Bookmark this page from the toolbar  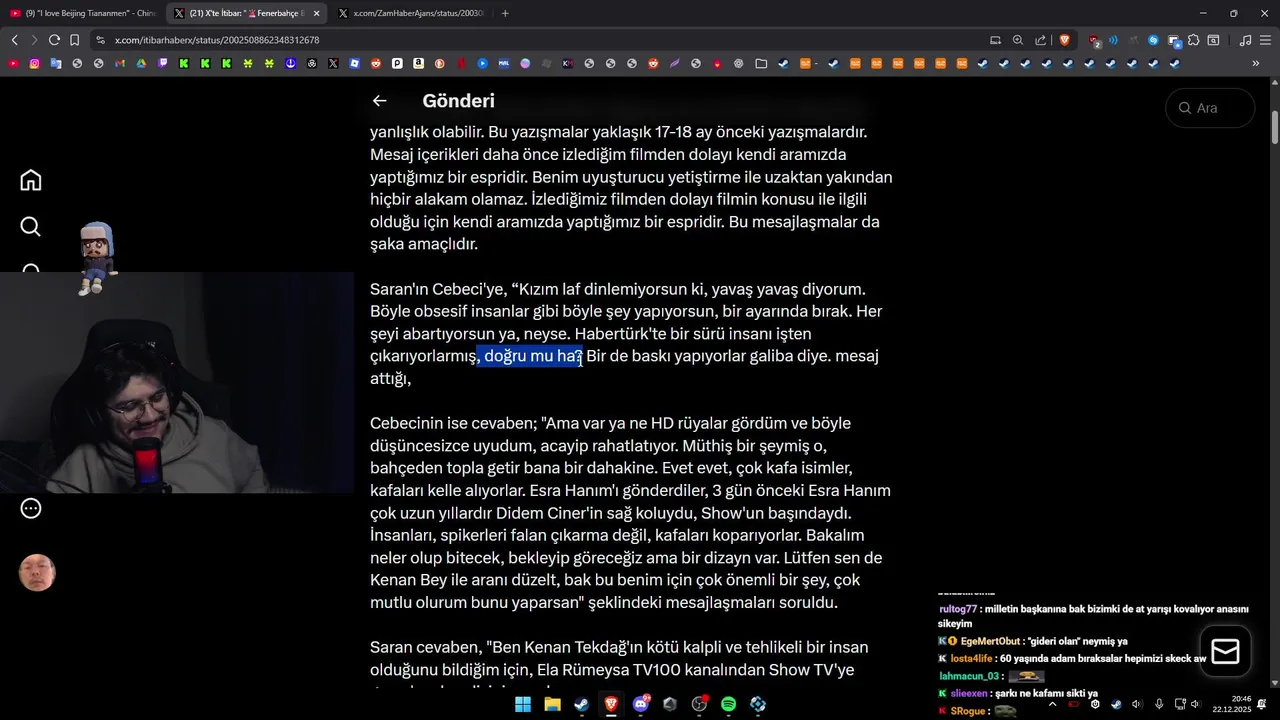pos(74,40)
